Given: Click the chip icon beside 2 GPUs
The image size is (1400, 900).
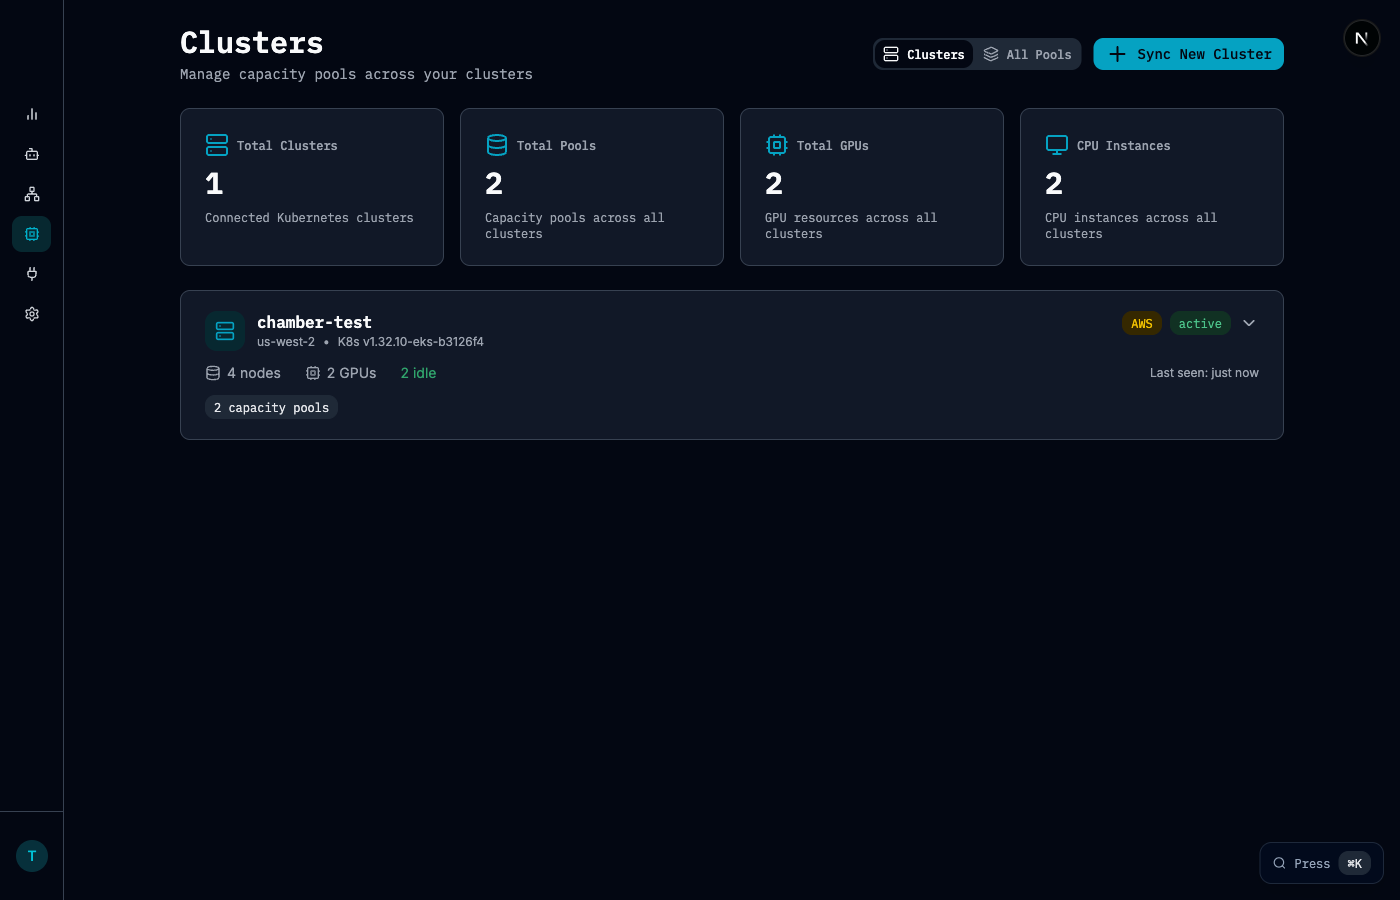Looking at the screenshot, I should click(313, 373).
